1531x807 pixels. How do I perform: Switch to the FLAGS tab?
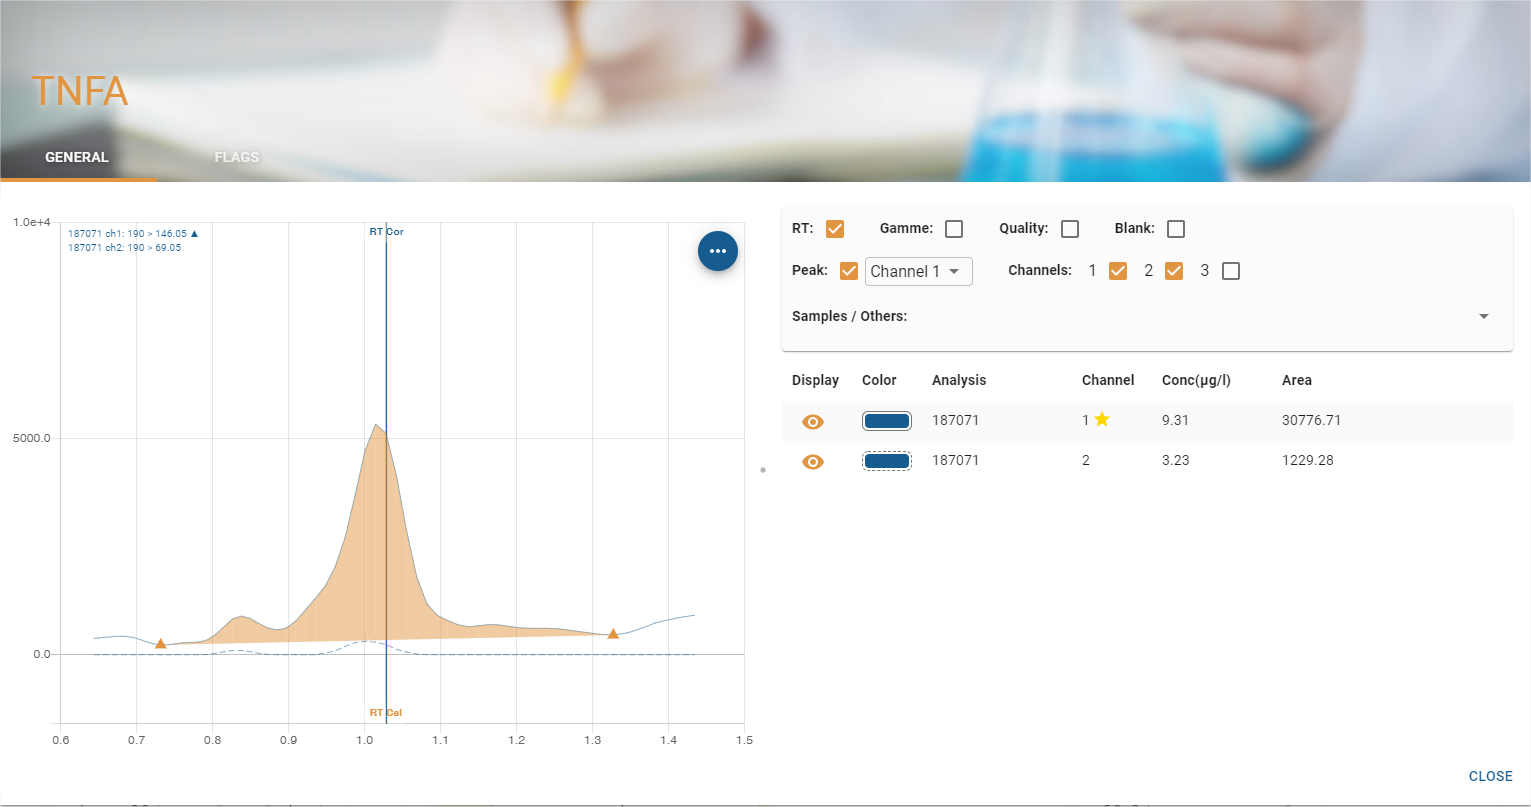coord(237,157)
